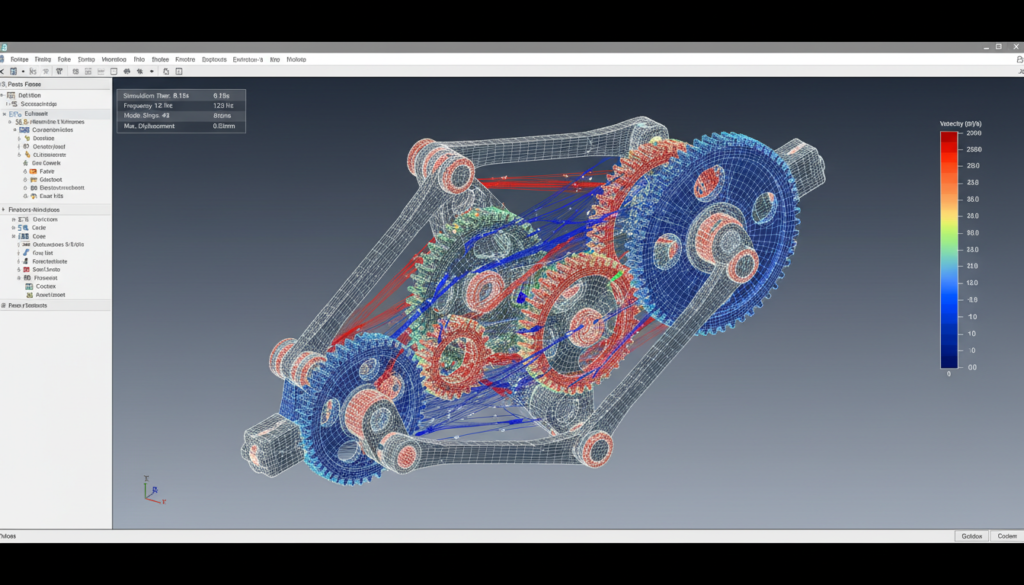
Task: Click the Posts Fiose panel header
Action: click(56, 84)
